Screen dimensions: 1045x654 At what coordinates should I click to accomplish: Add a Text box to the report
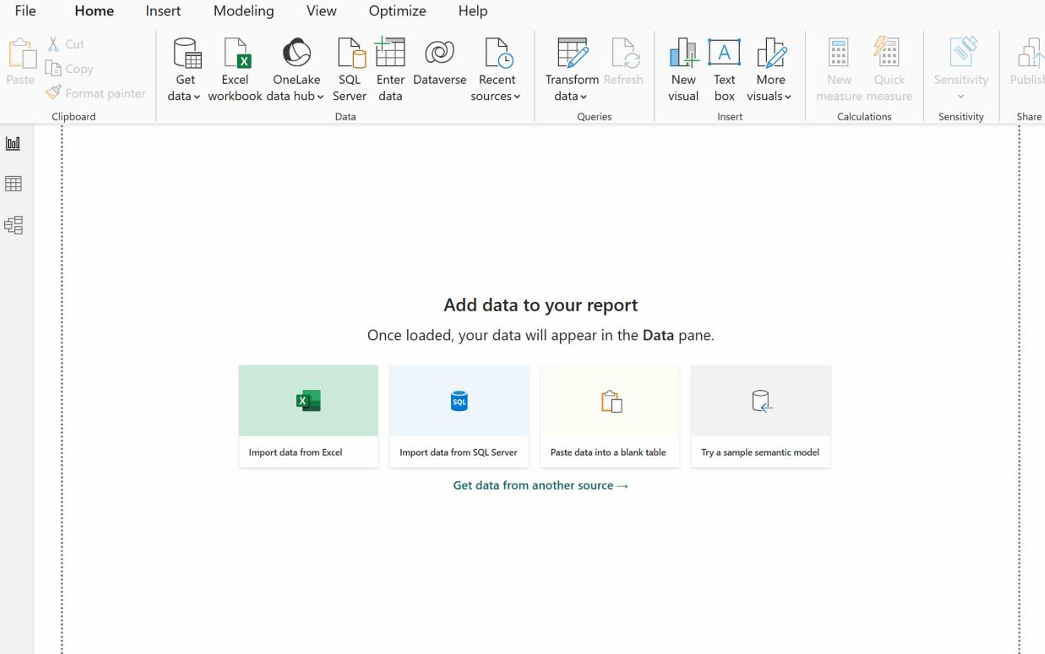[724, 70]
